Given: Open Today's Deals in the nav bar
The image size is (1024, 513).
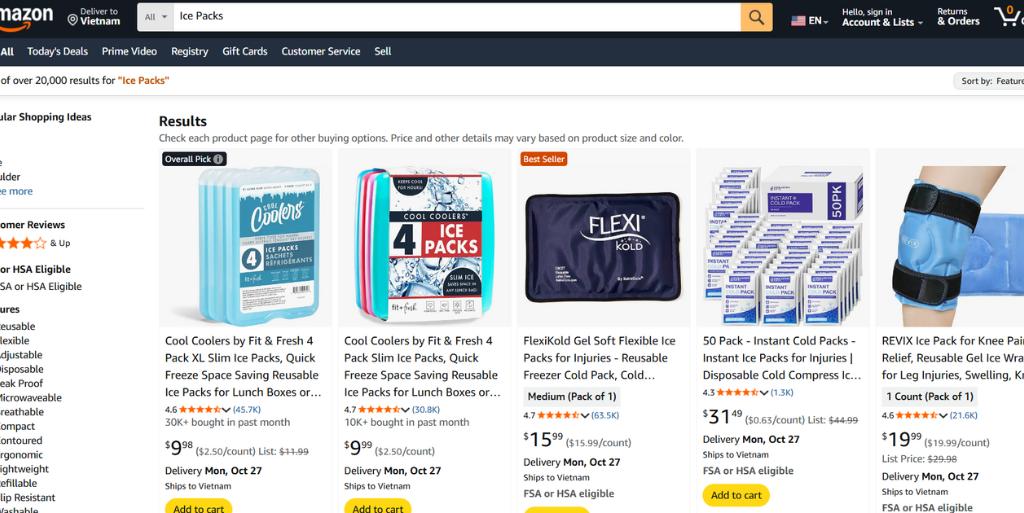Looking at the screenshot, I should 57,52.
